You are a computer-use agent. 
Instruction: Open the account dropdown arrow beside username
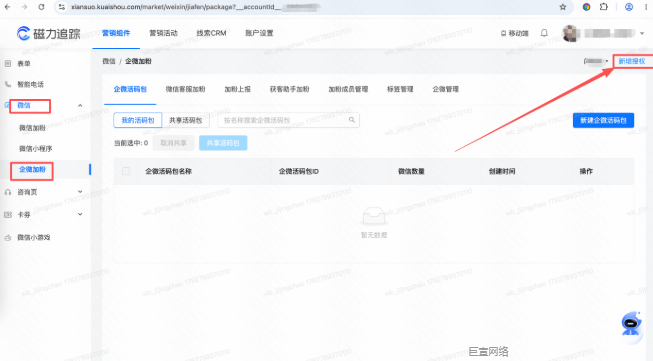click(642, 33)
